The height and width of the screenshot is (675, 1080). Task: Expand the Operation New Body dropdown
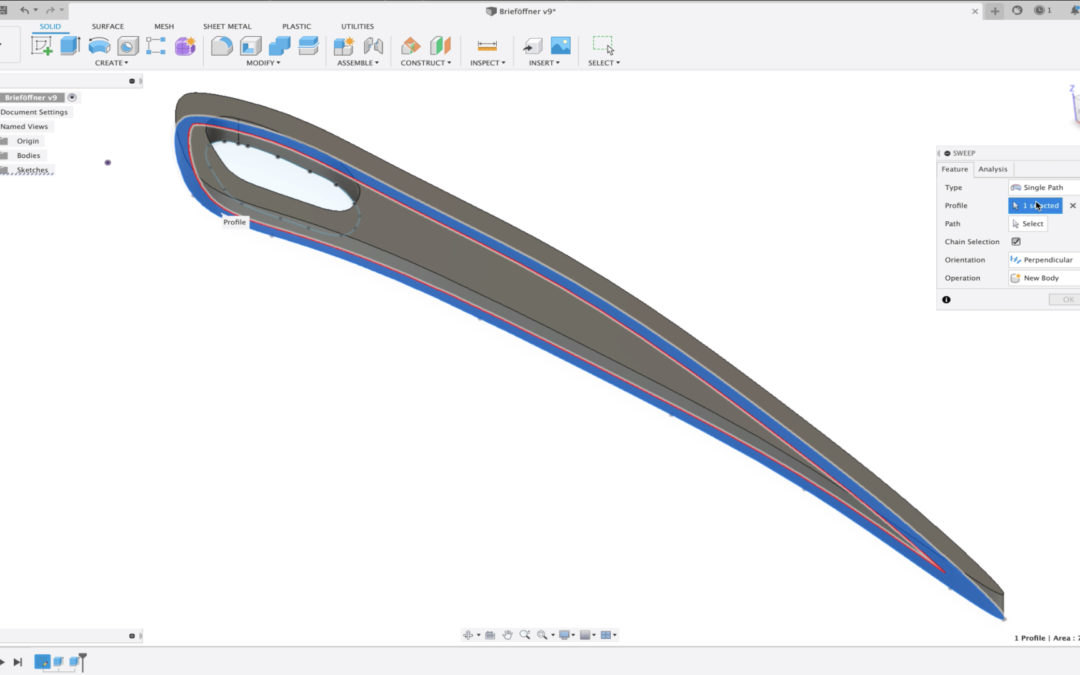(x=1043, y=278)
